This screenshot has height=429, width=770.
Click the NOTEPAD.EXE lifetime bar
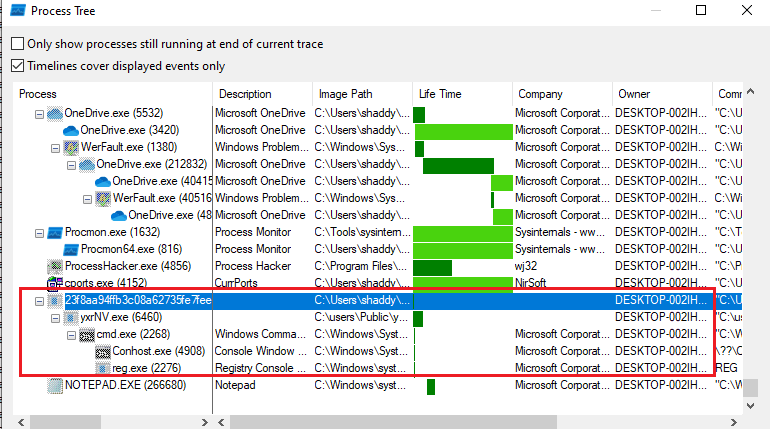[x=431, y=387]
